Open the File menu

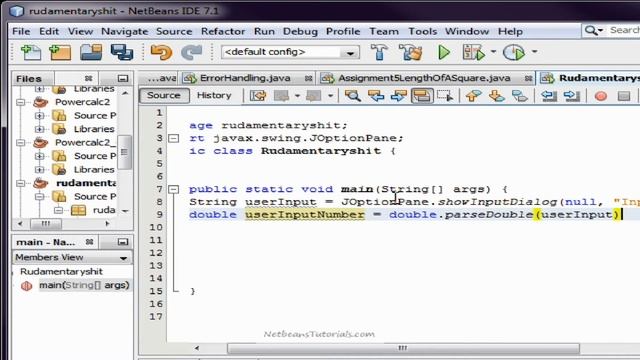pyautogui.click(x=21, y=31)
